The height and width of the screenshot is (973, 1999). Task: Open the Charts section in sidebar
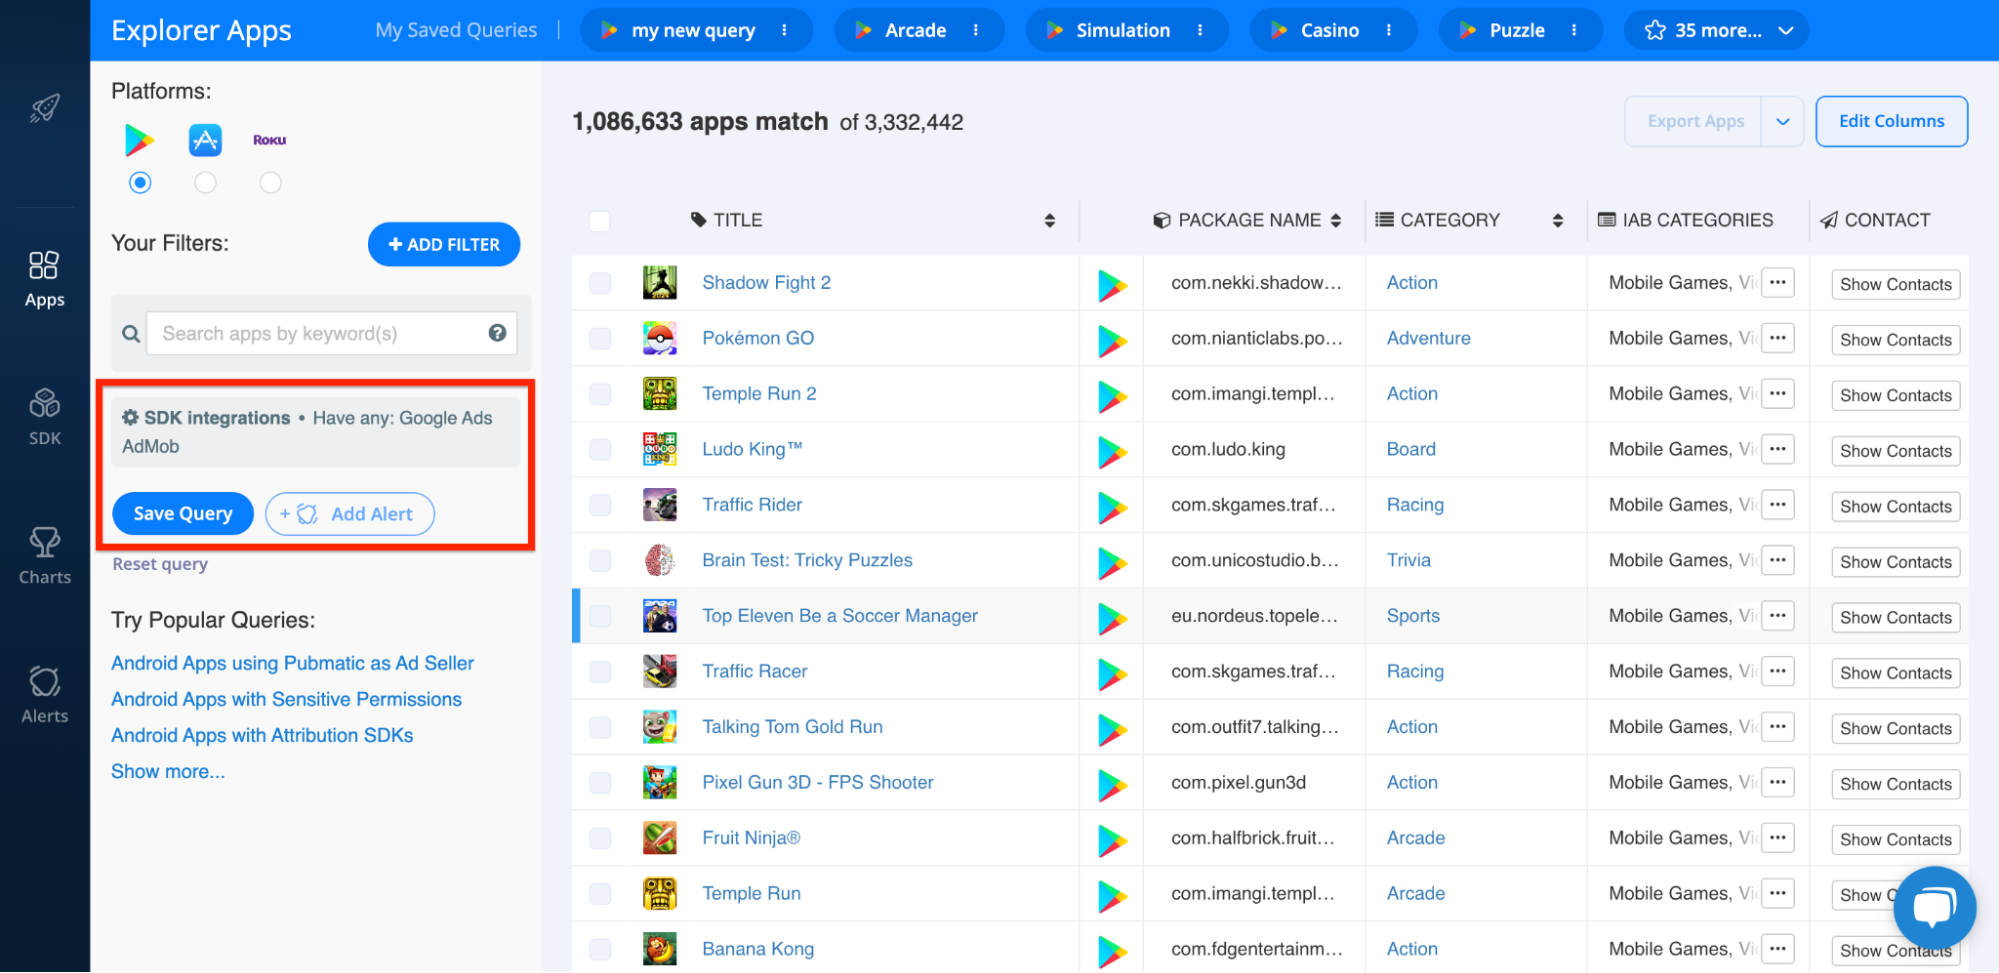tap(45, 556)
